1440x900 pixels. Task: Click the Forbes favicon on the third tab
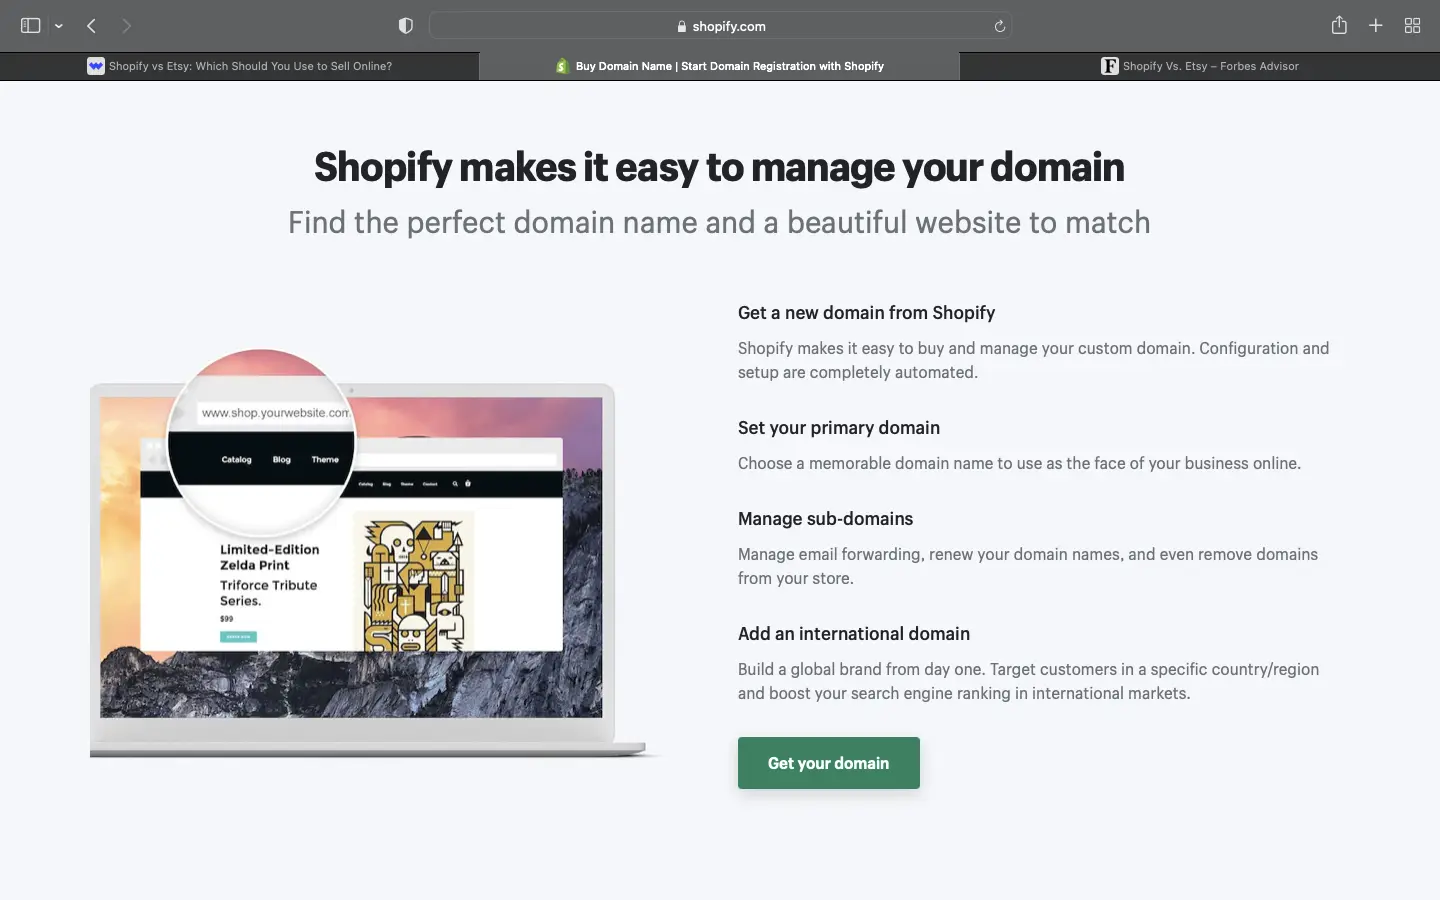[x=1109, y=66]
